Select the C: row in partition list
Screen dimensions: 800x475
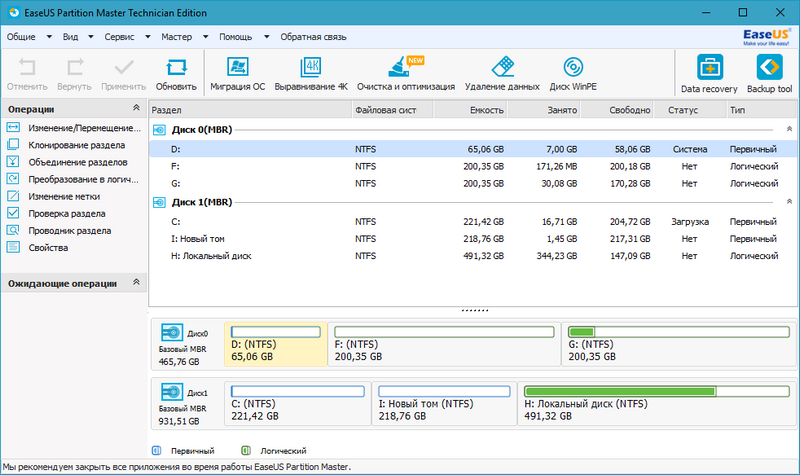click(472, 221)
